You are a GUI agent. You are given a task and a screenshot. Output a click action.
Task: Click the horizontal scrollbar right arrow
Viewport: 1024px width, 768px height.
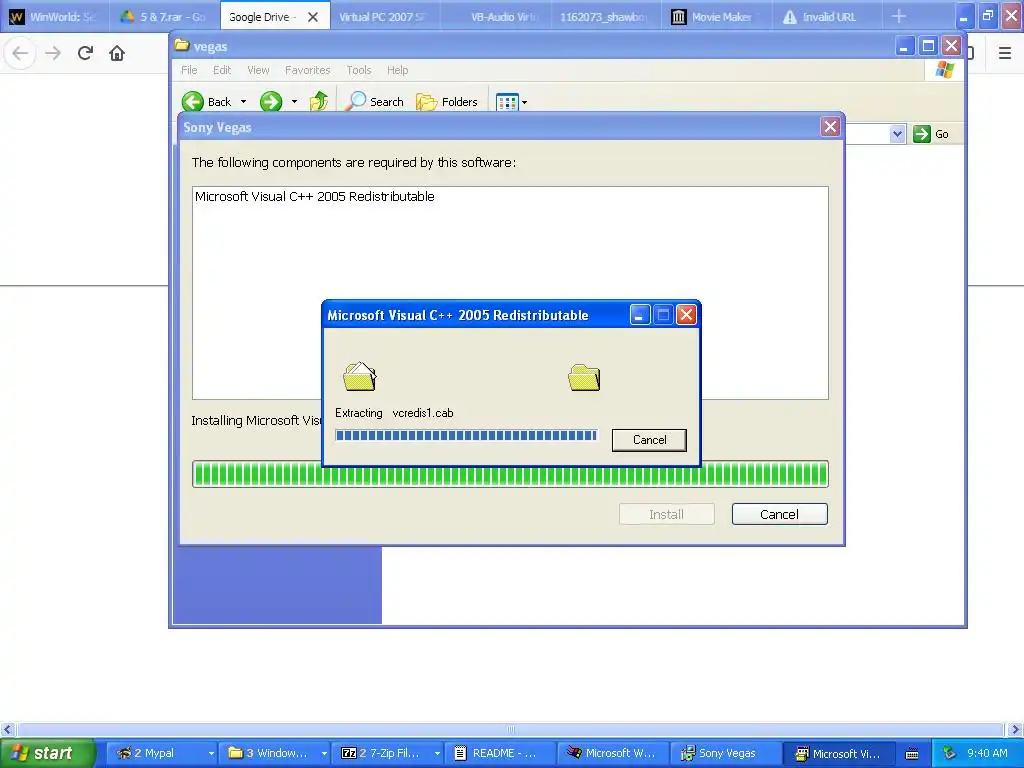[x=1015, y=729]
